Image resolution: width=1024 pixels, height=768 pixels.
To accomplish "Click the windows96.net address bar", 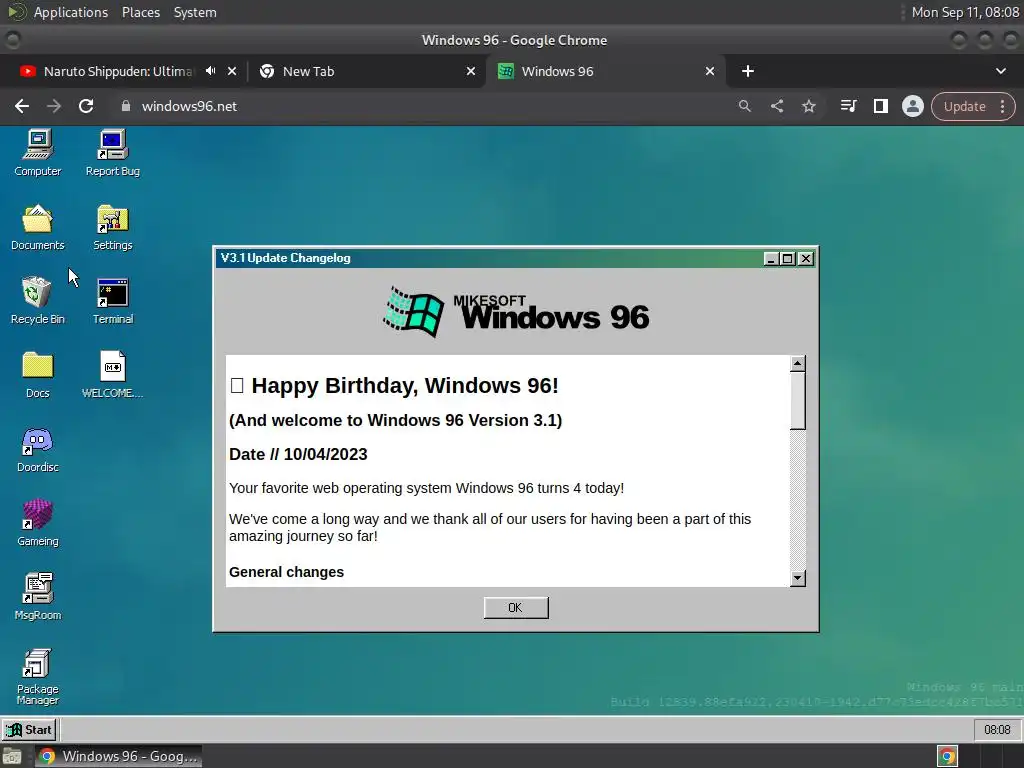I will [x=418, y=106].
